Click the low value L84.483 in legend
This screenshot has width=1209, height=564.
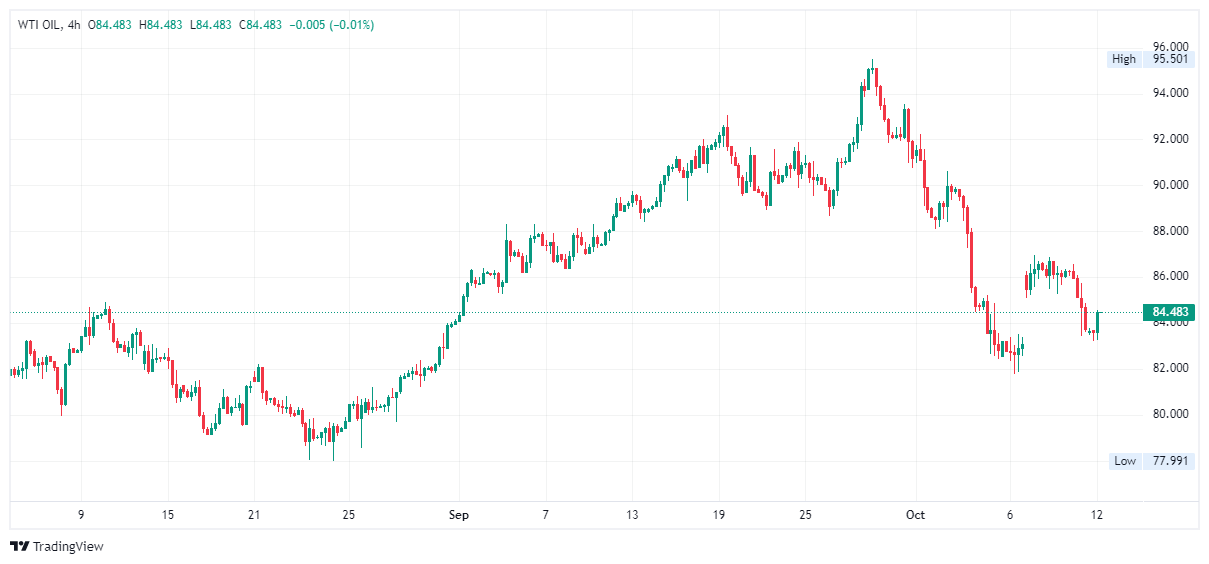pos(211,25)
